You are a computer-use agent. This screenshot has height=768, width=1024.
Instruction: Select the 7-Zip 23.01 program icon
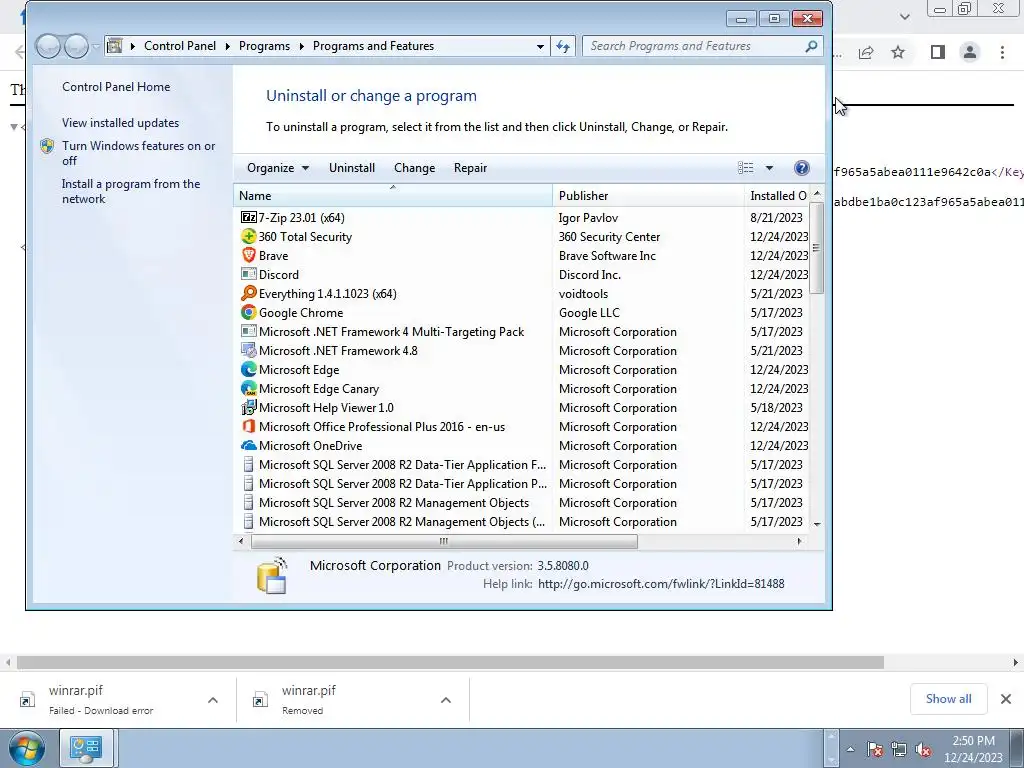coord(248,217)
